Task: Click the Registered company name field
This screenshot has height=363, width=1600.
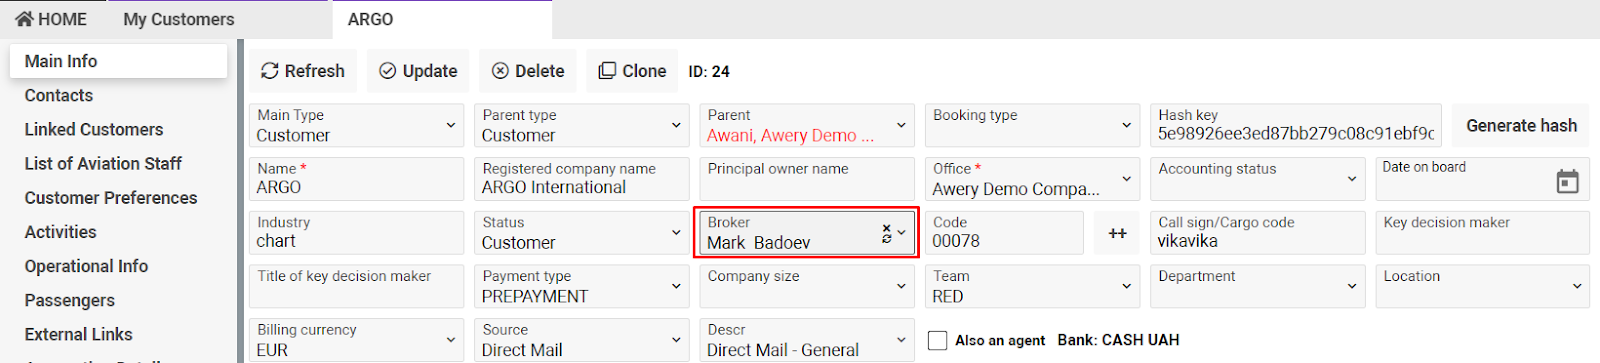Action: 582,179
